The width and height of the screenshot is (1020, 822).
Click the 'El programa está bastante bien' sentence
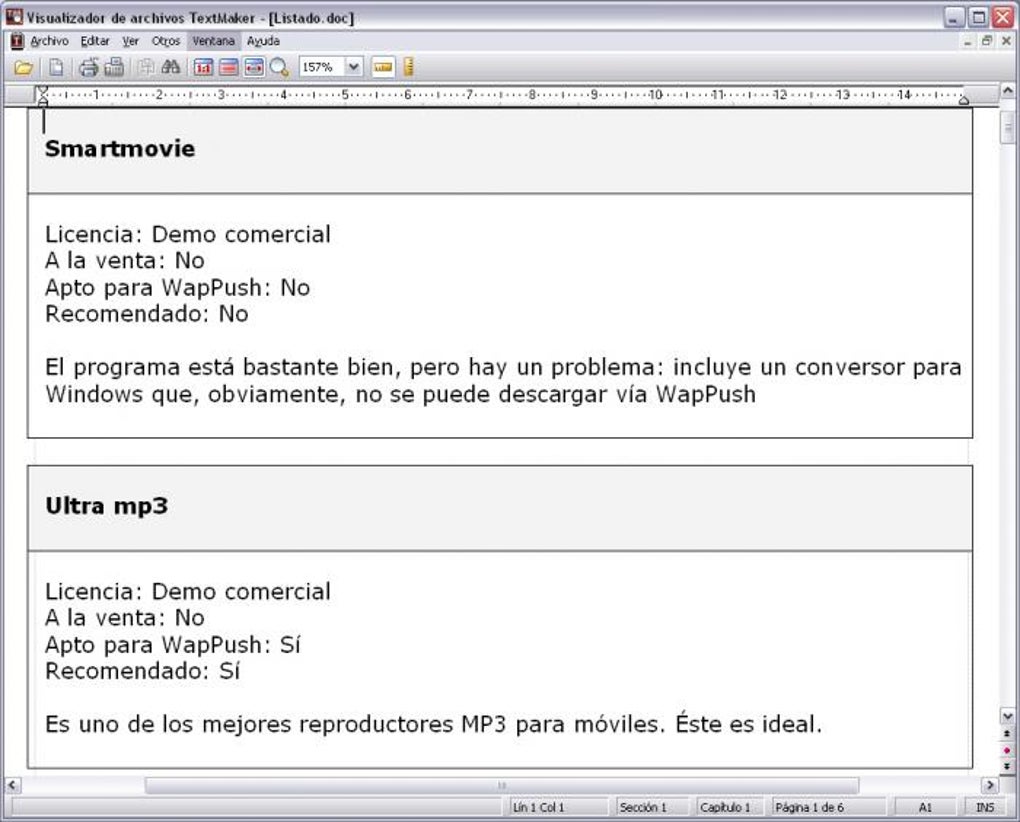[x=503, y=380]
